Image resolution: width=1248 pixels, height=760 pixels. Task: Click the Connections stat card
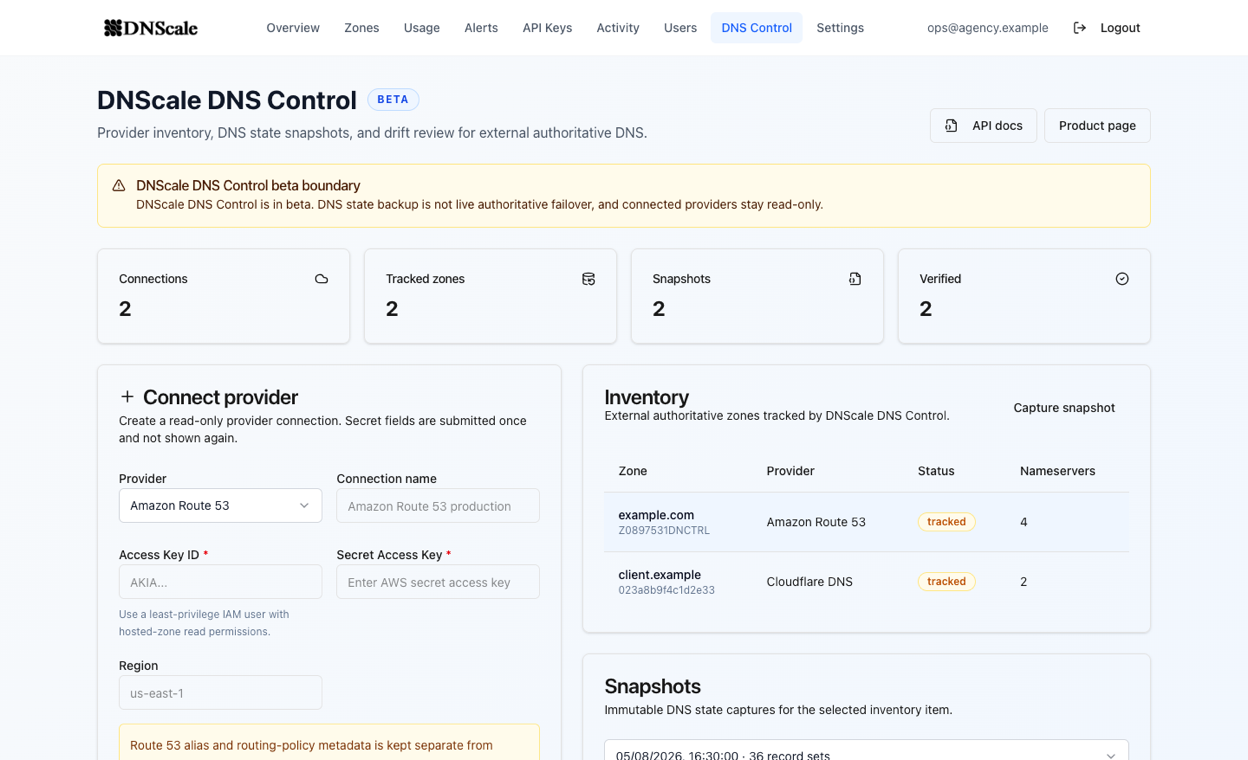224,296
